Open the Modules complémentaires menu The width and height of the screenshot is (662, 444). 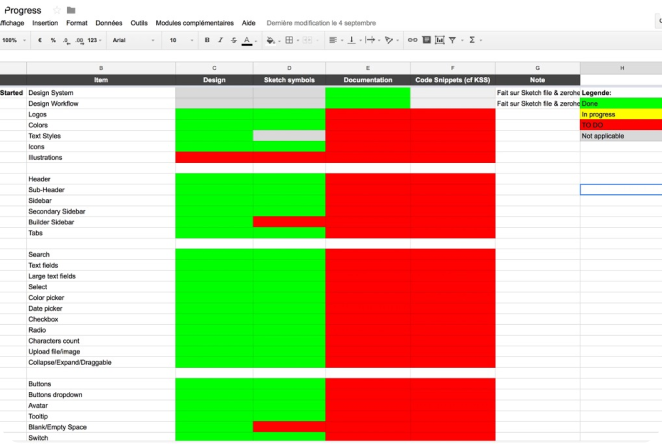pos(195,22)
